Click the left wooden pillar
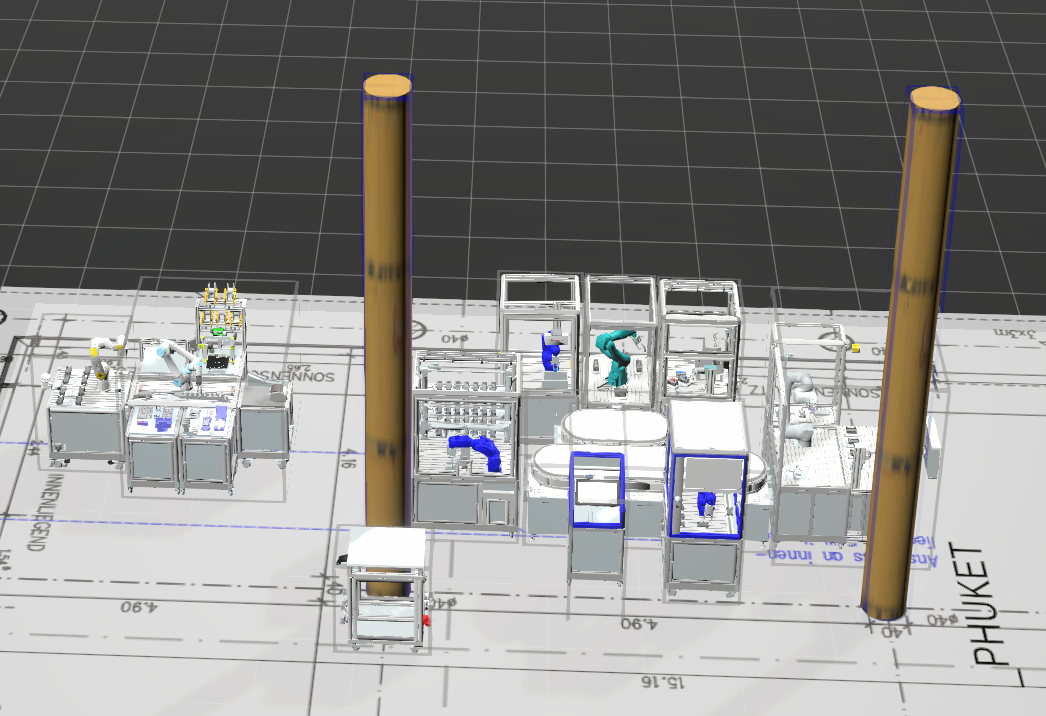This screenshot has width=1046, height=716. pyautogui.click(x=385, y=300)
